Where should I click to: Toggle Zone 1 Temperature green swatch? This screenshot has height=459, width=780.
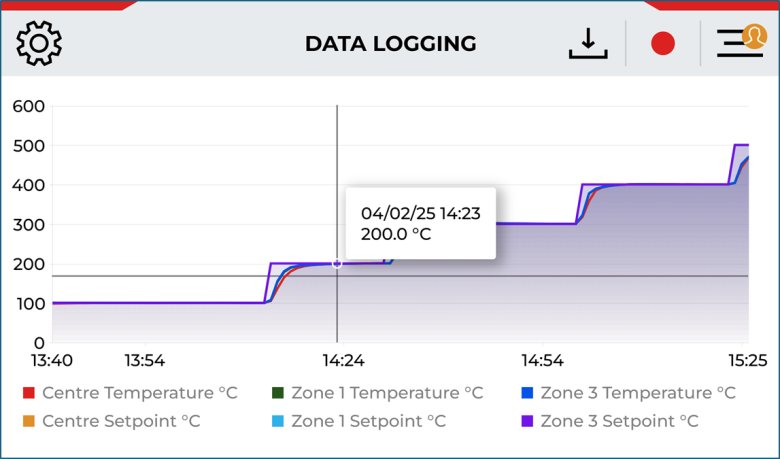click(x=278, y=393)
